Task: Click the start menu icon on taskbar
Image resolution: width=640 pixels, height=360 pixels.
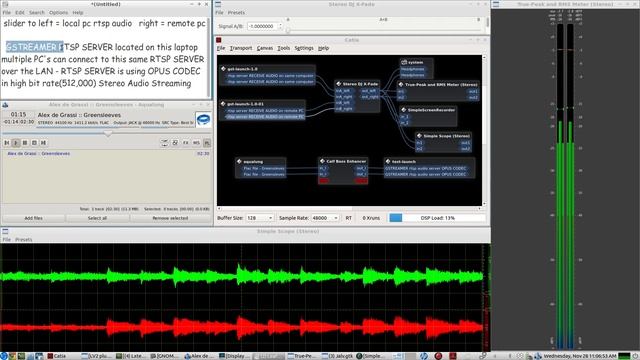Action: (x=4, y=356)
